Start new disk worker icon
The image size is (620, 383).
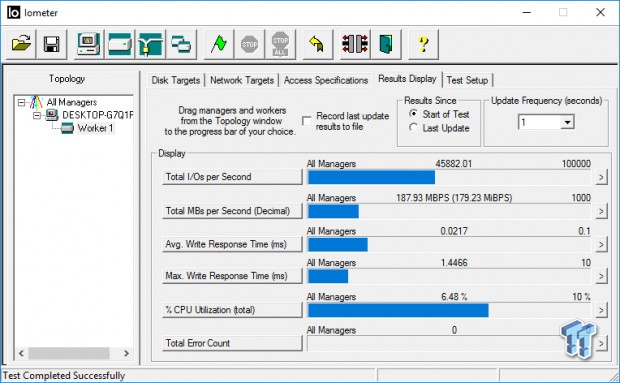120,44
